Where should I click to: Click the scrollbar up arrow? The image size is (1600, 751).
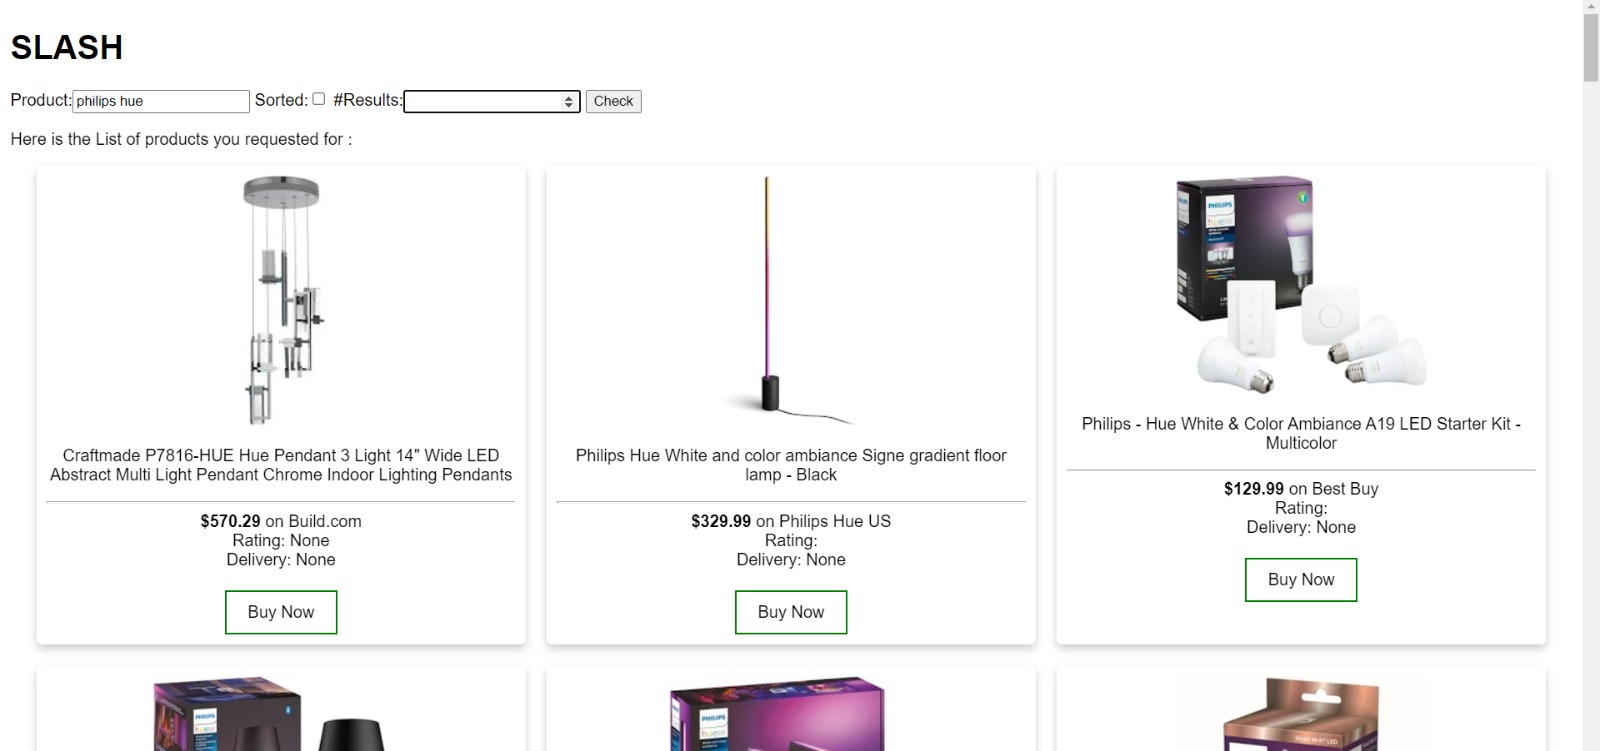click(x=1591, y=7)
